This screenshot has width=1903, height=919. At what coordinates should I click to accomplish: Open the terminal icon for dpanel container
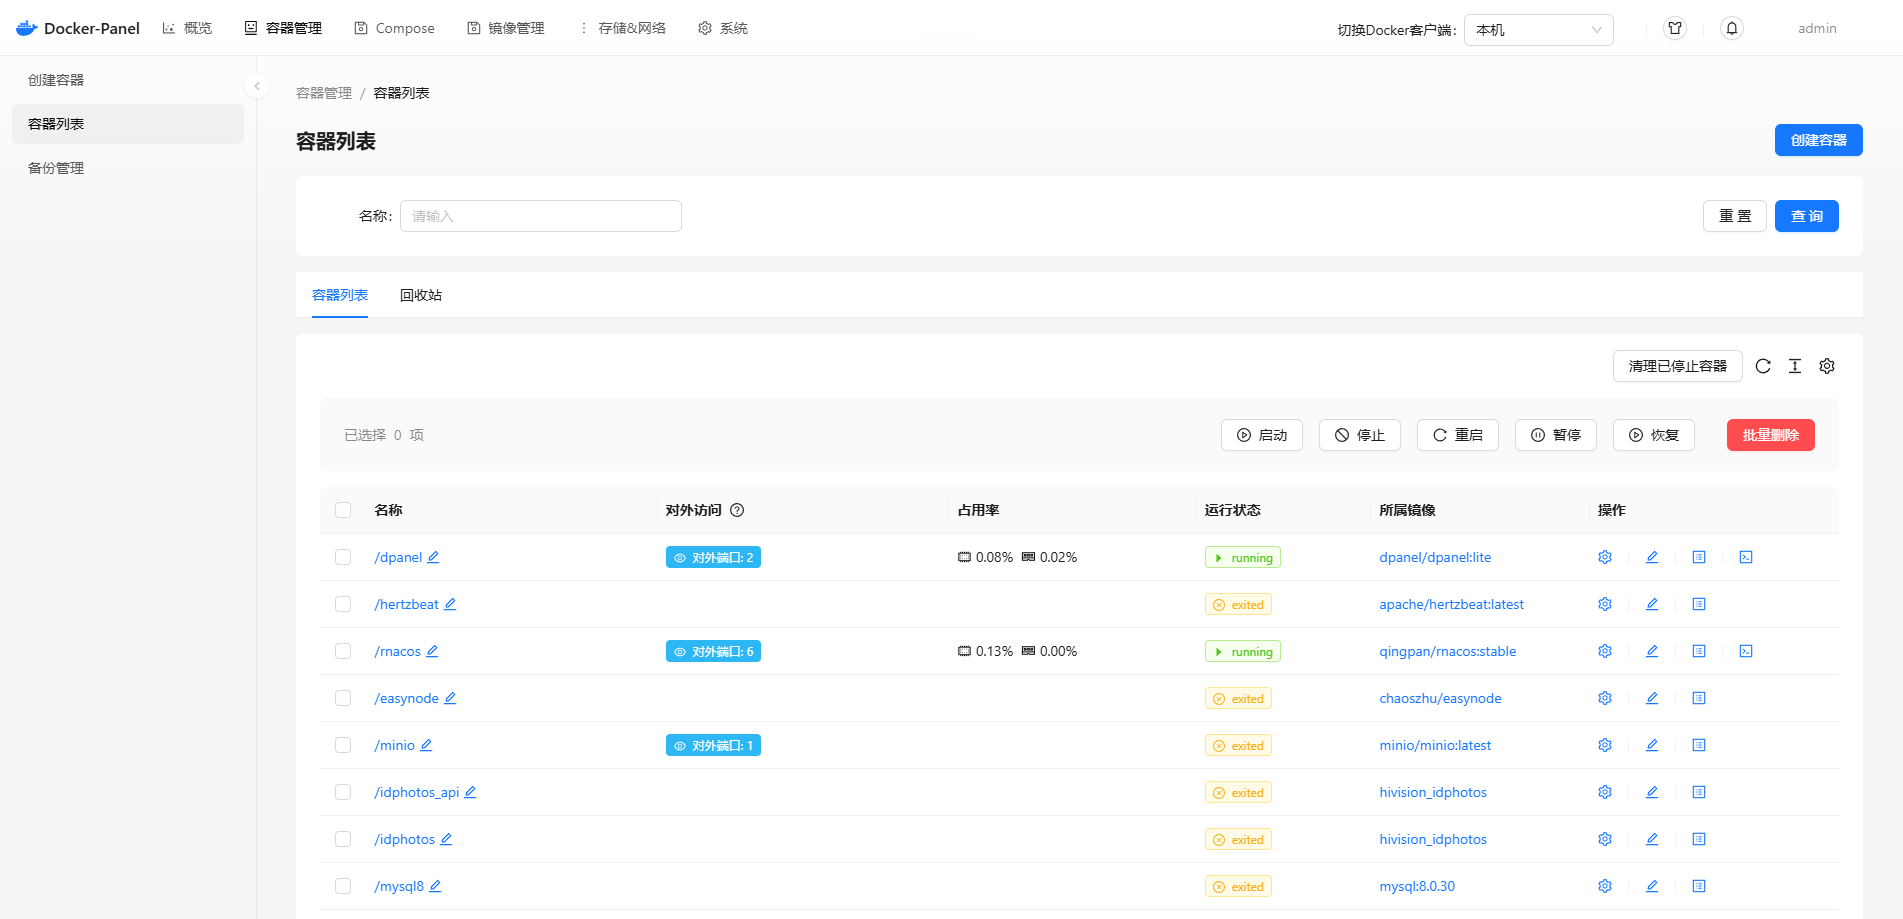coord(1746,557)
